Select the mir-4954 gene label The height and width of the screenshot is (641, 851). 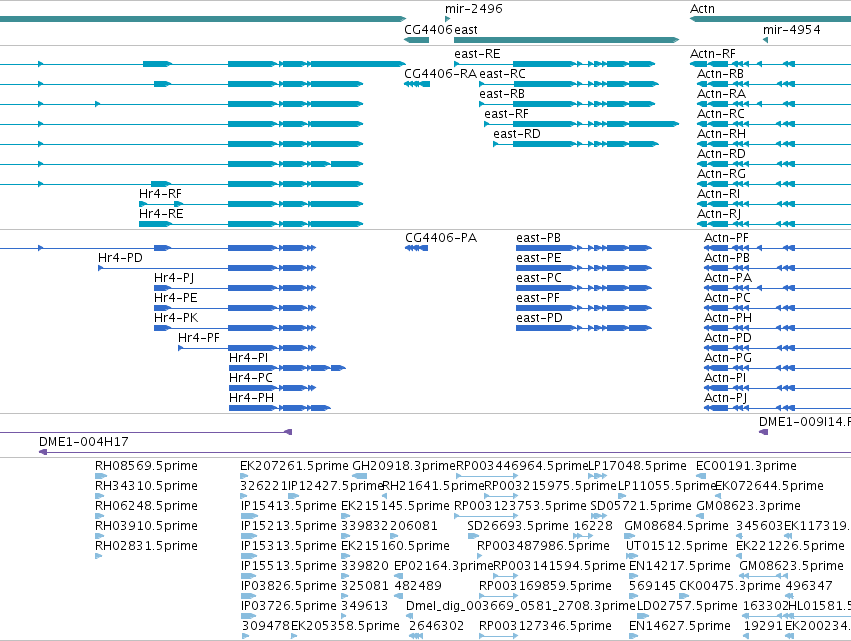[x=791, y=30]
